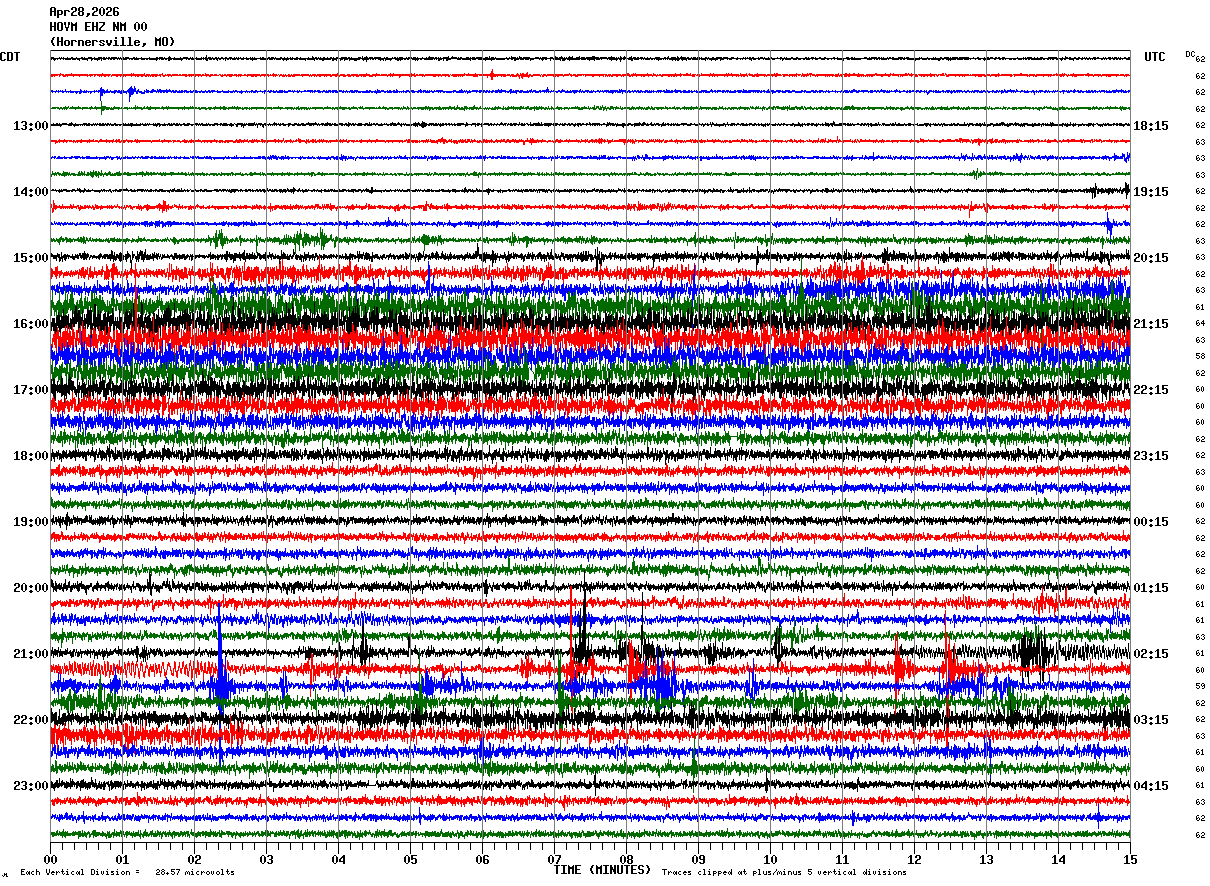Click the DC value 64 beside 21:15
The height and width of the screenshot is (886, 1210).
click(1200, 323)
